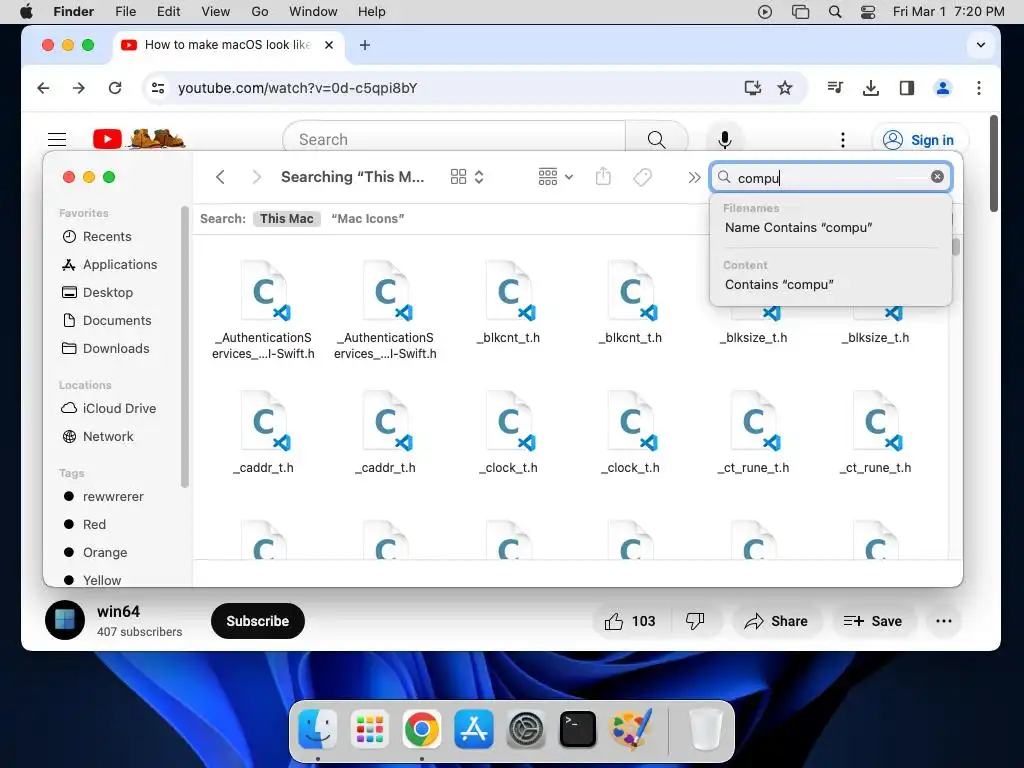Open a new Chrome tab
This screenshot has height=768, width=1024.
tap(365, 44)
